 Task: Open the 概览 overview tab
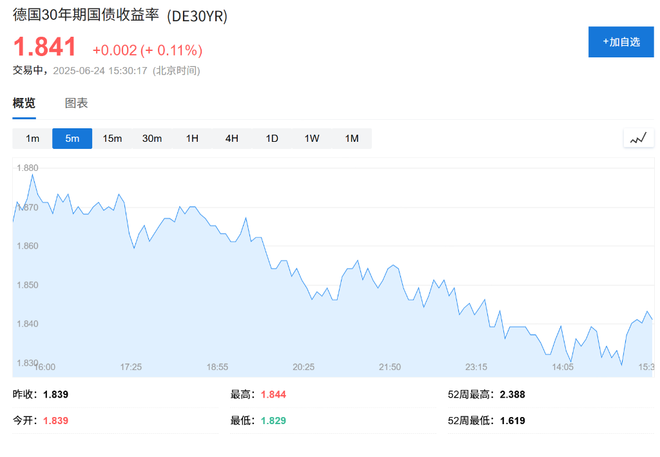(x=24, y=103)
